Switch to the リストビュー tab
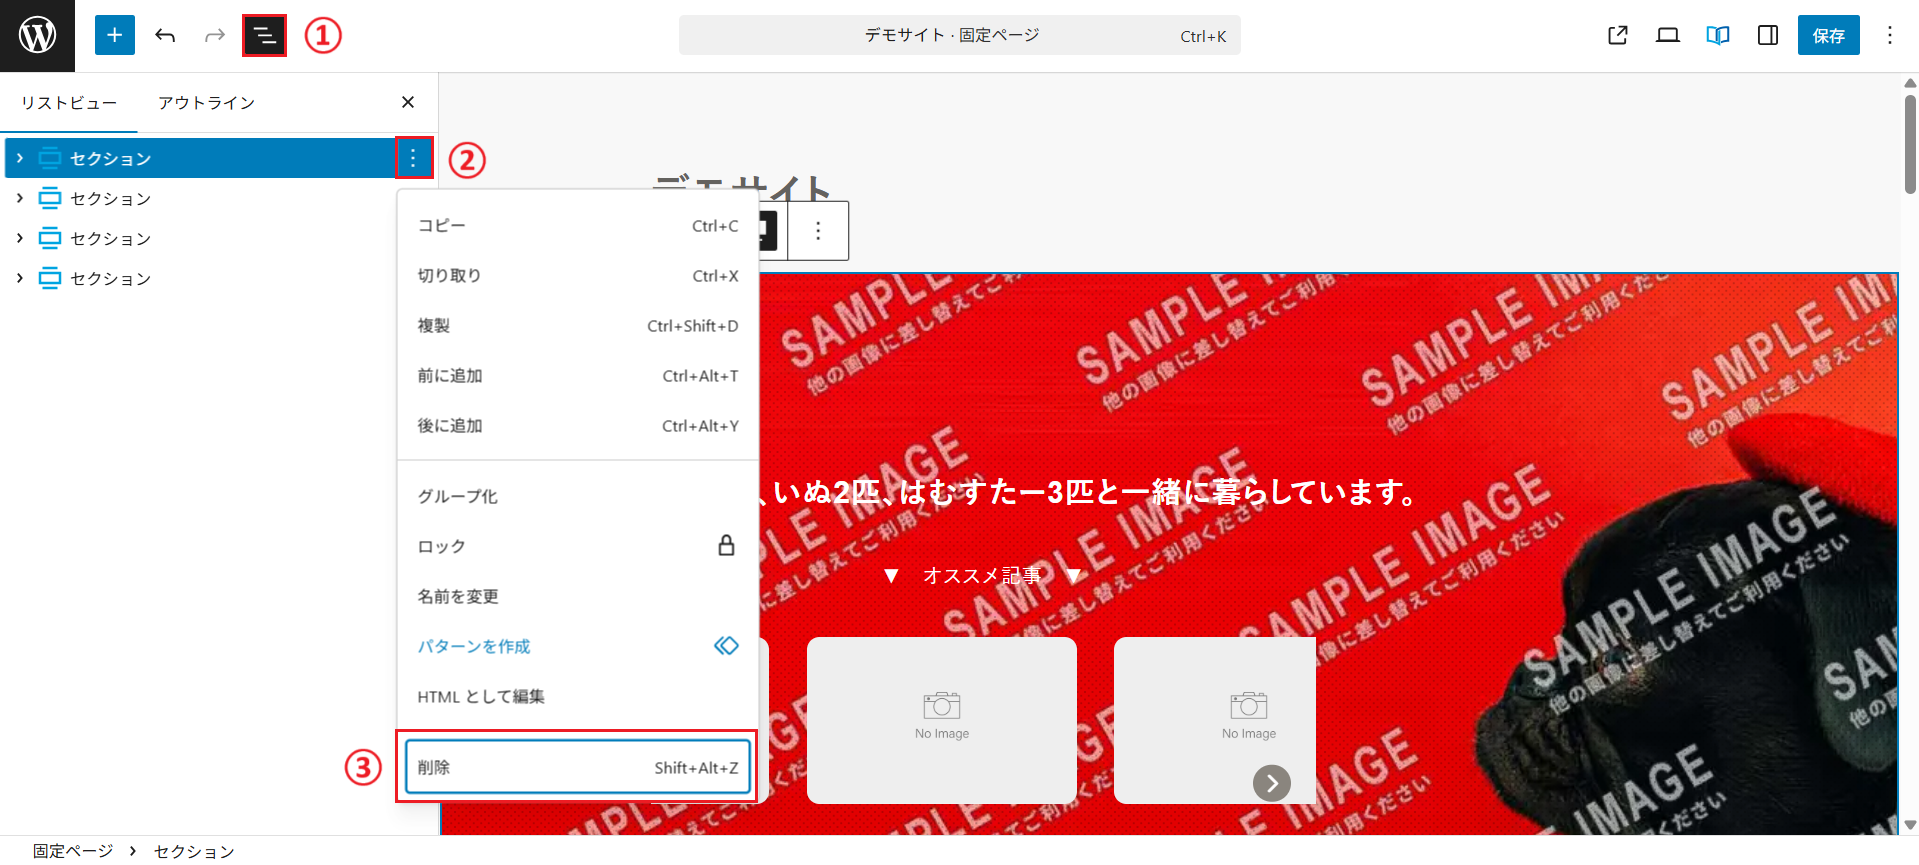The image size is (1919, 865). tap(69, 103)
